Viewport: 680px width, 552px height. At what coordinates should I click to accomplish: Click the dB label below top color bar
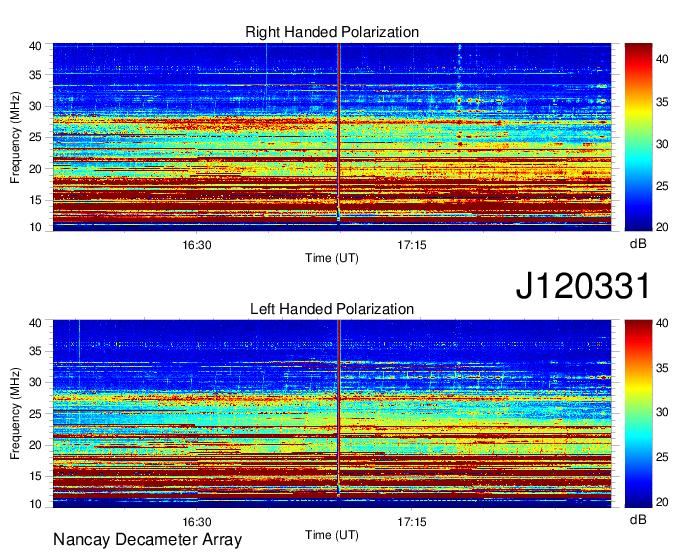point(638,244)
